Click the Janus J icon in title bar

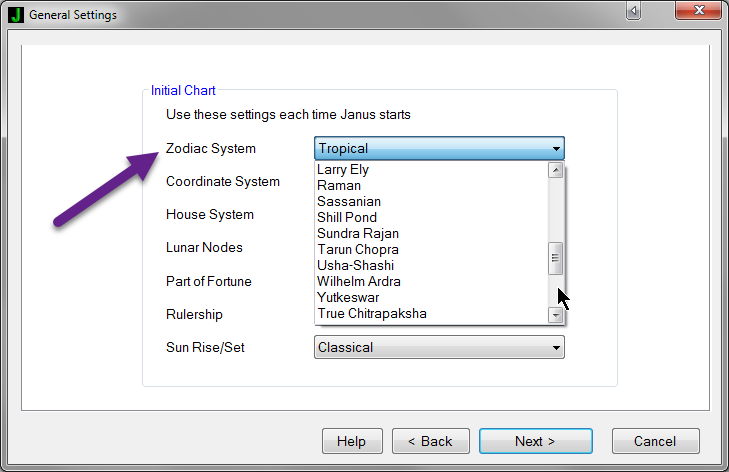tap(16, 15)
